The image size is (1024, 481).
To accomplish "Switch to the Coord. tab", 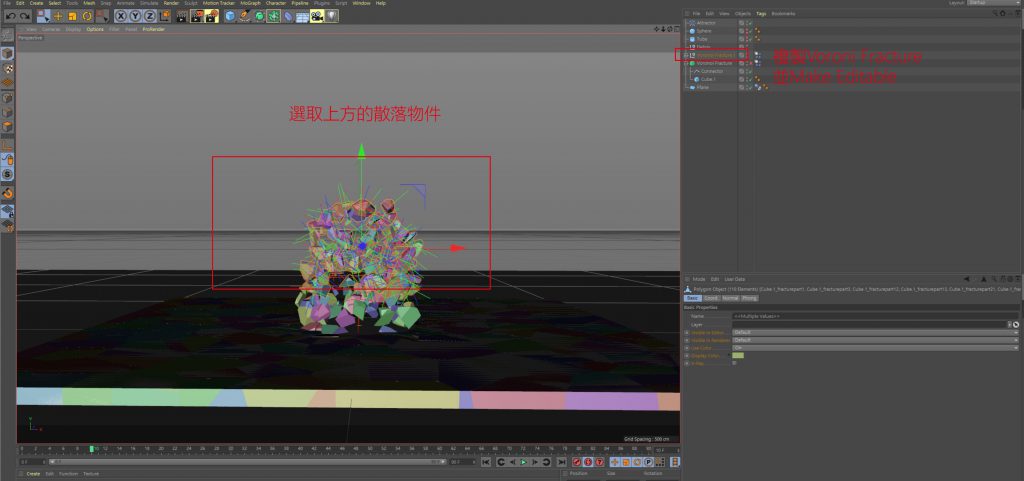I will coord(710,298).
